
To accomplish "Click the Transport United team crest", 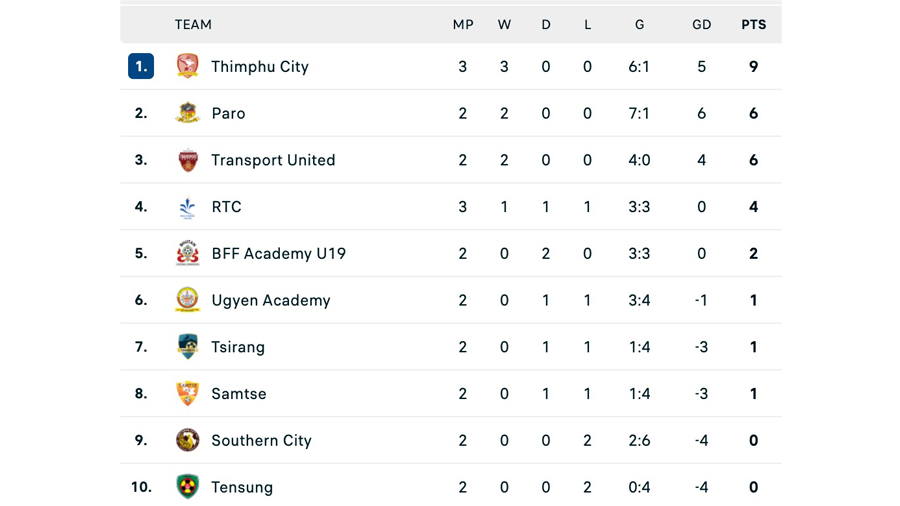I will pos(188,160).
